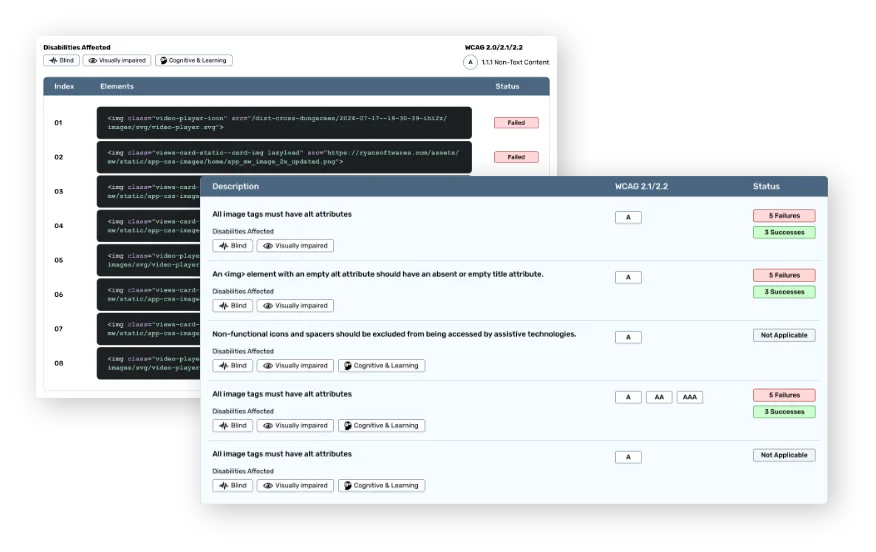Select the code block in row 05
This screenshot has height=552, width=876.
149,260
